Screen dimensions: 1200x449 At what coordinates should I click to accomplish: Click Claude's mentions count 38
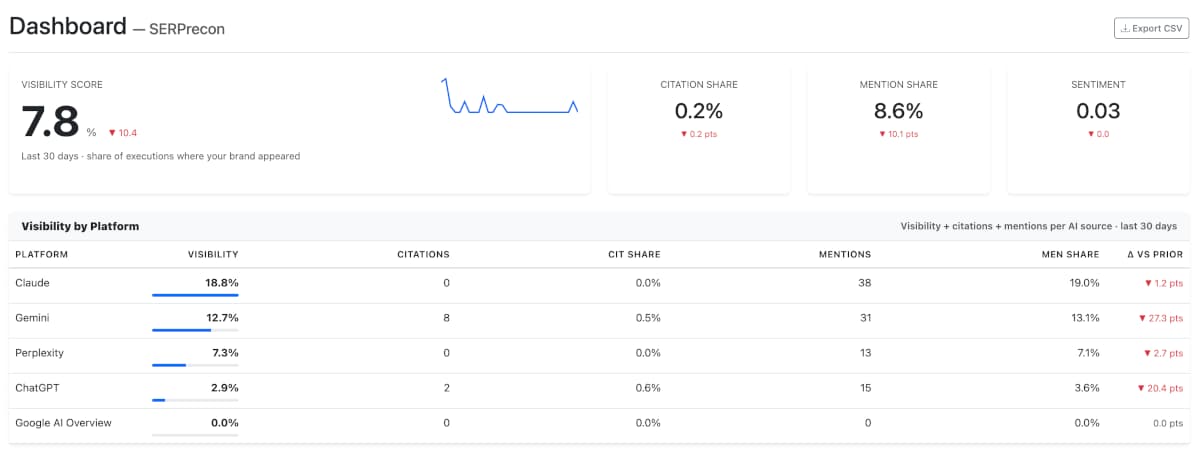[x=865, y=283]
